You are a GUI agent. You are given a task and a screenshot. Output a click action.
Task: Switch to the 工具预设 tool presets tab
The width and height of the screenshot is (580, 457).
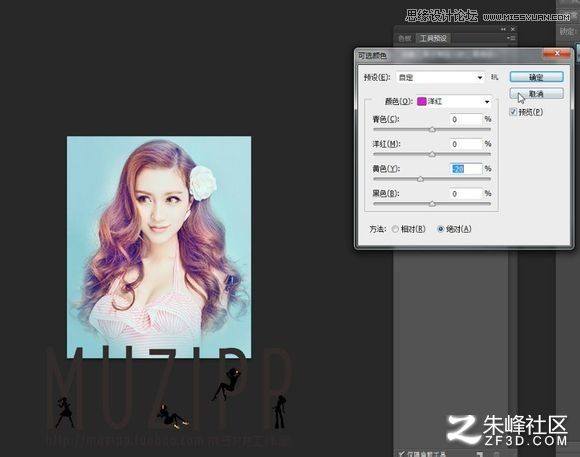433,38
